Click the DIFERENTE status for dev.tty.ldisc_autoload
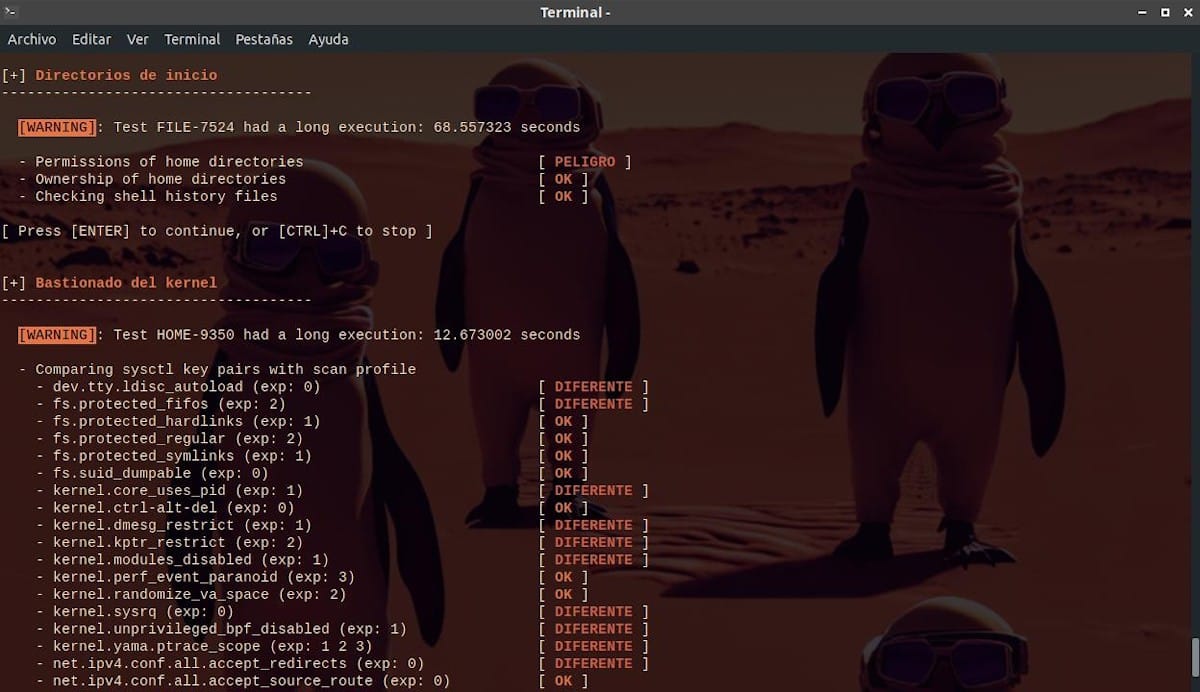The height and width of the screenshot is (692, 1200). [593, 387]
